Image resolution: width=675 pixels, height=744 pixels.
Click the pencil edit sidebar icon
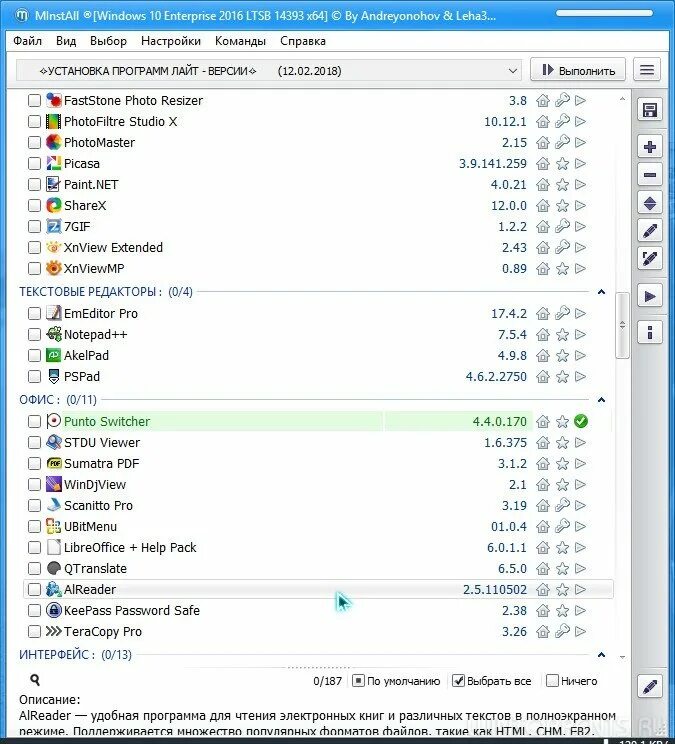coord(649,231)
